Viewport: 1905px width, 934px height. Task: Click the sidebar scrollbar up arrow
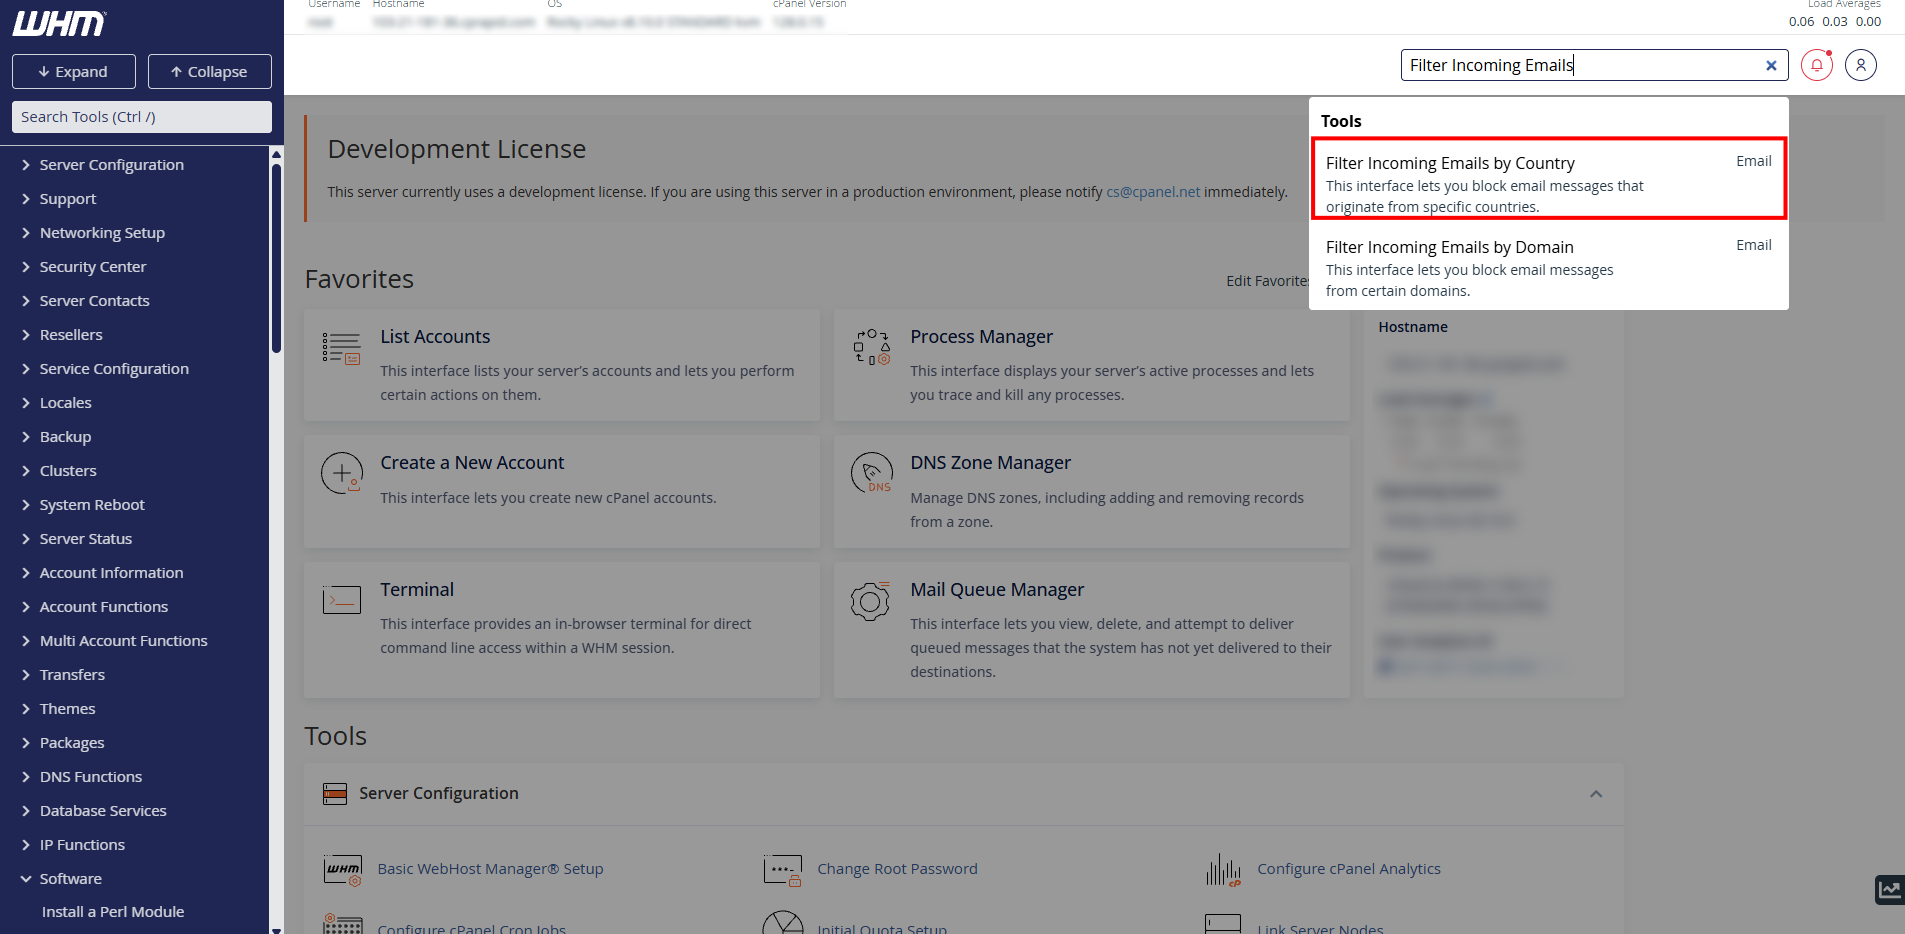[x=276, y=155]
